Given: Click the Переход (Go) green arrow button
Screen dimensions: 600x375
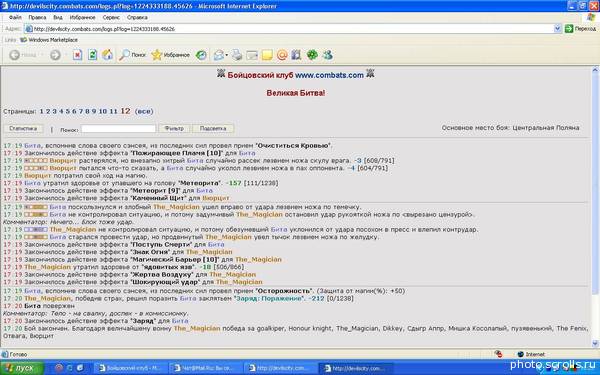Looking at the screenshot, I should 580,29.
